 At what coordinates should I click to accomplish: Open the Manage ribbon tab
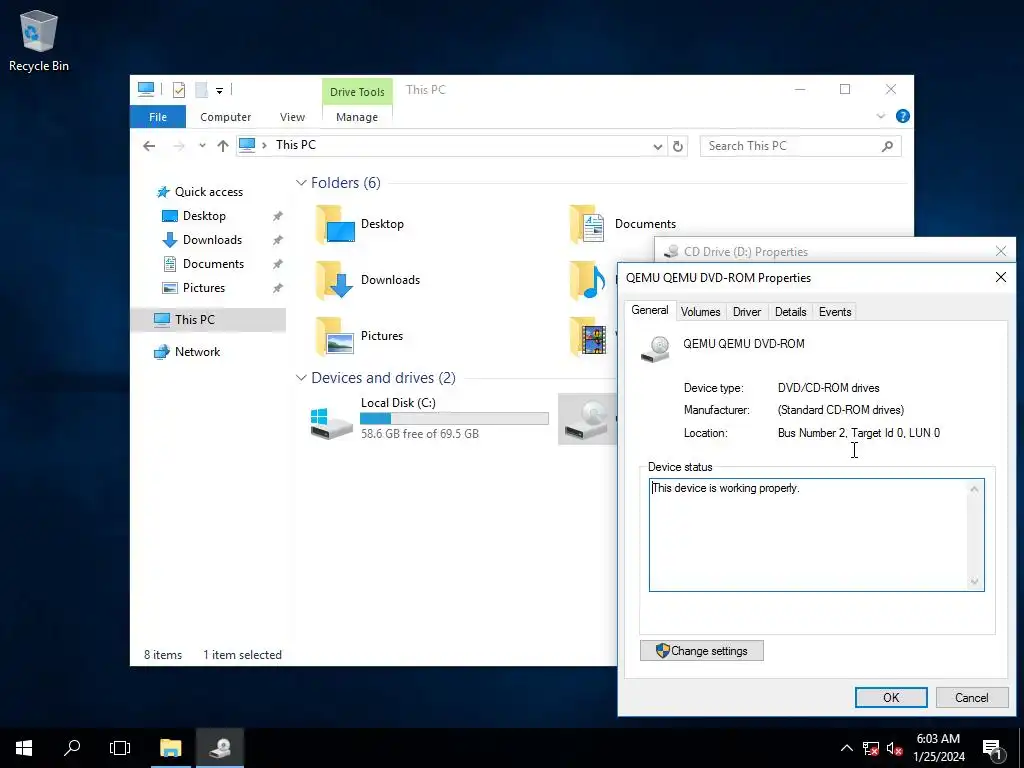[357, 117]
